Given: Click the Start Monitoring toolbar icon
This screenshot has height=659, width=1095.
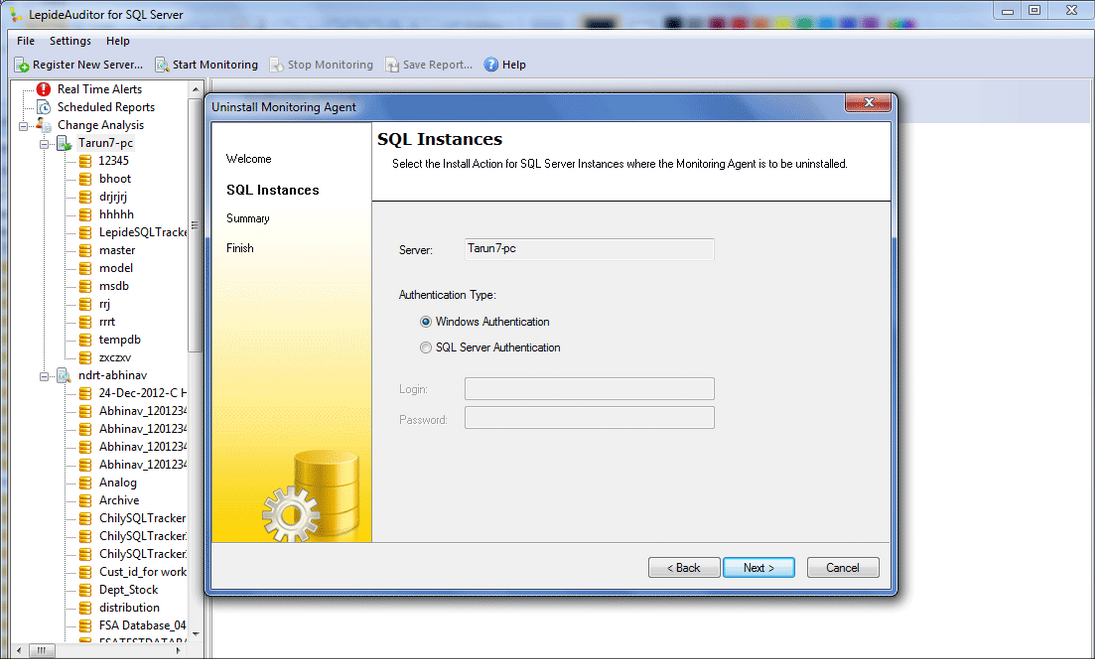Looking at the screenshot, I should 162,65.
